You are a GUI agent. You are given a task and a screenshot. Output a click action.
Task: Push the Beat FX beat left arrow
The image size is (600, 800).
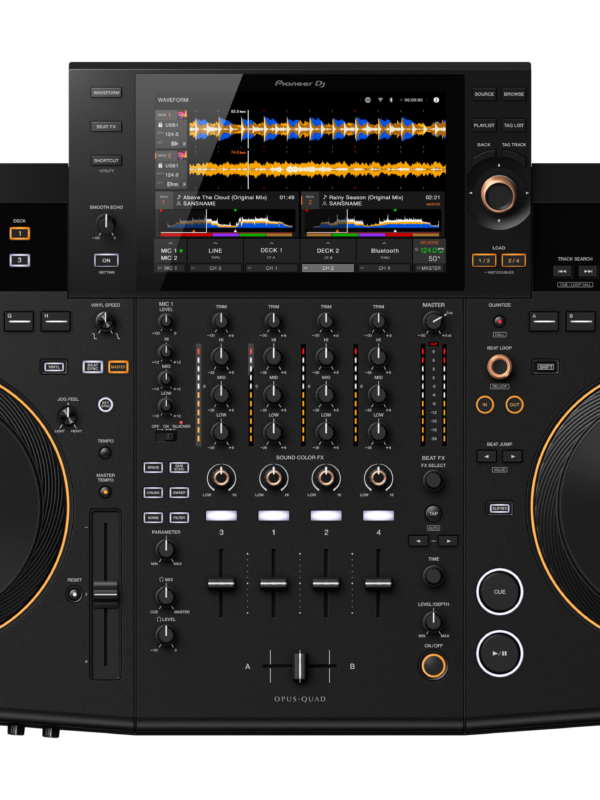[419, 541]
